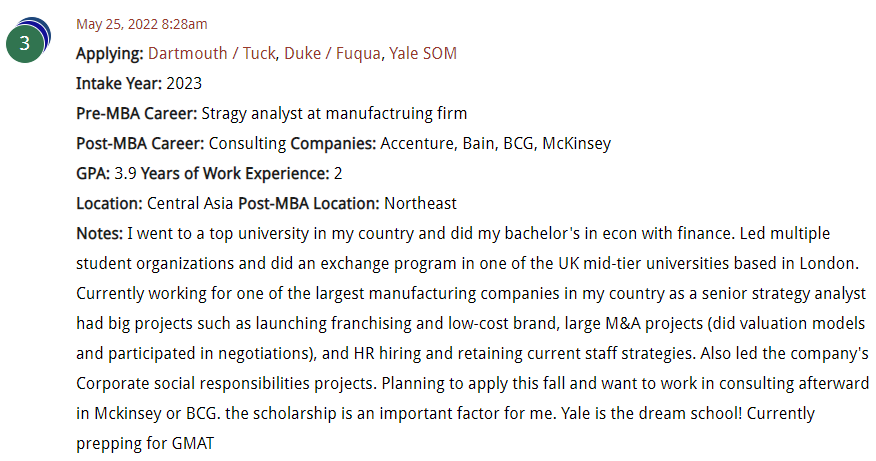This screenshot has height=461, width=876.
Task: Open the May 25, 2022 8:28am timestamp
Action: 141,24
